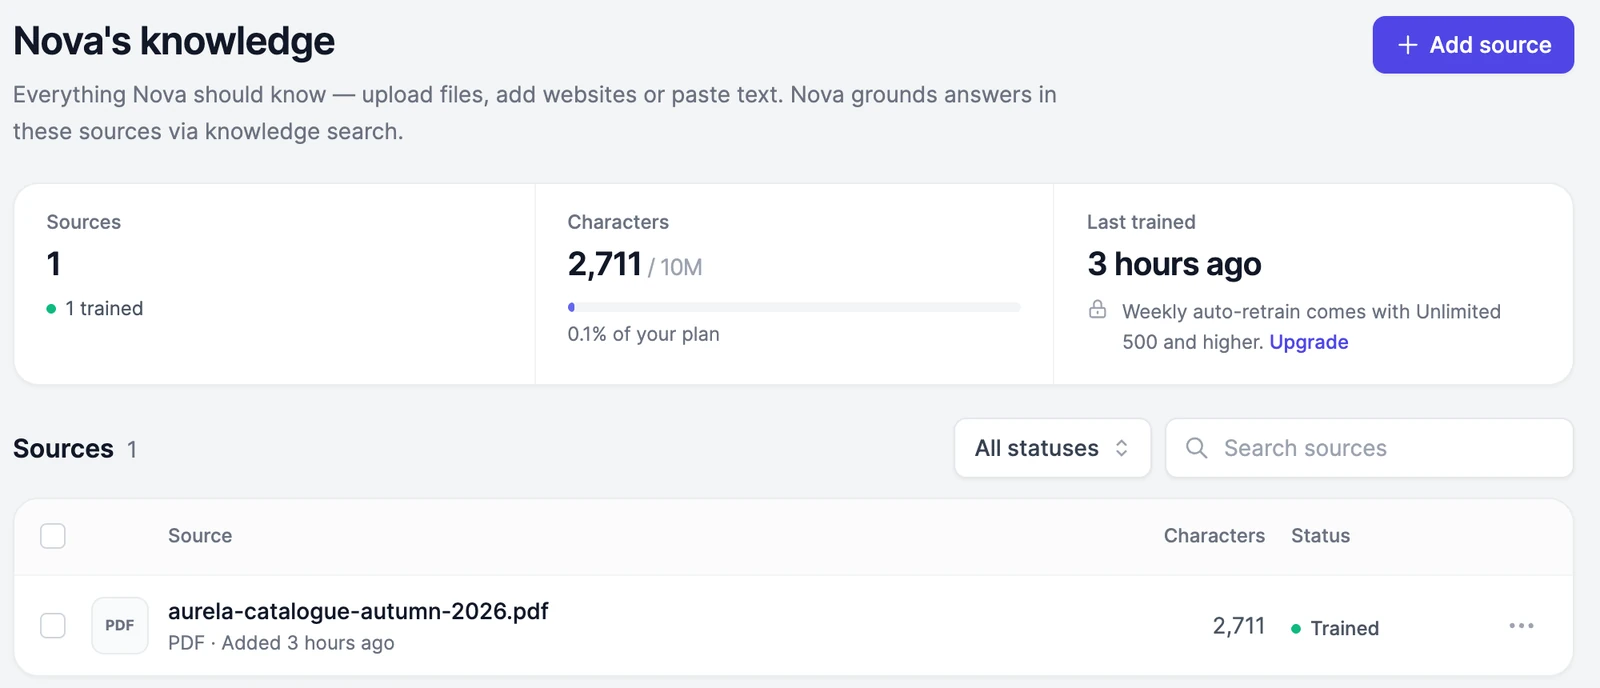Open aurela-catalogue-autumn-2026.pdf source
The height and width of the screenshot is (688, 1600).
(358, 611)
